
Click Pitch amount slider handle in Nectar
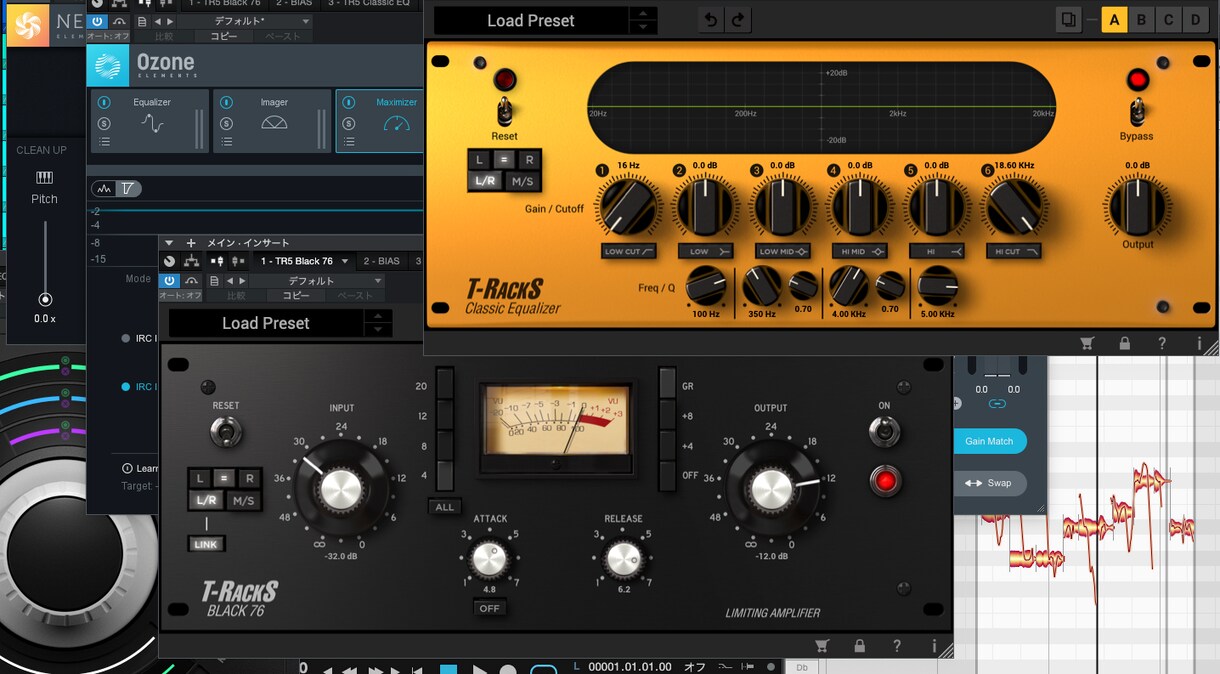point(44,299)
